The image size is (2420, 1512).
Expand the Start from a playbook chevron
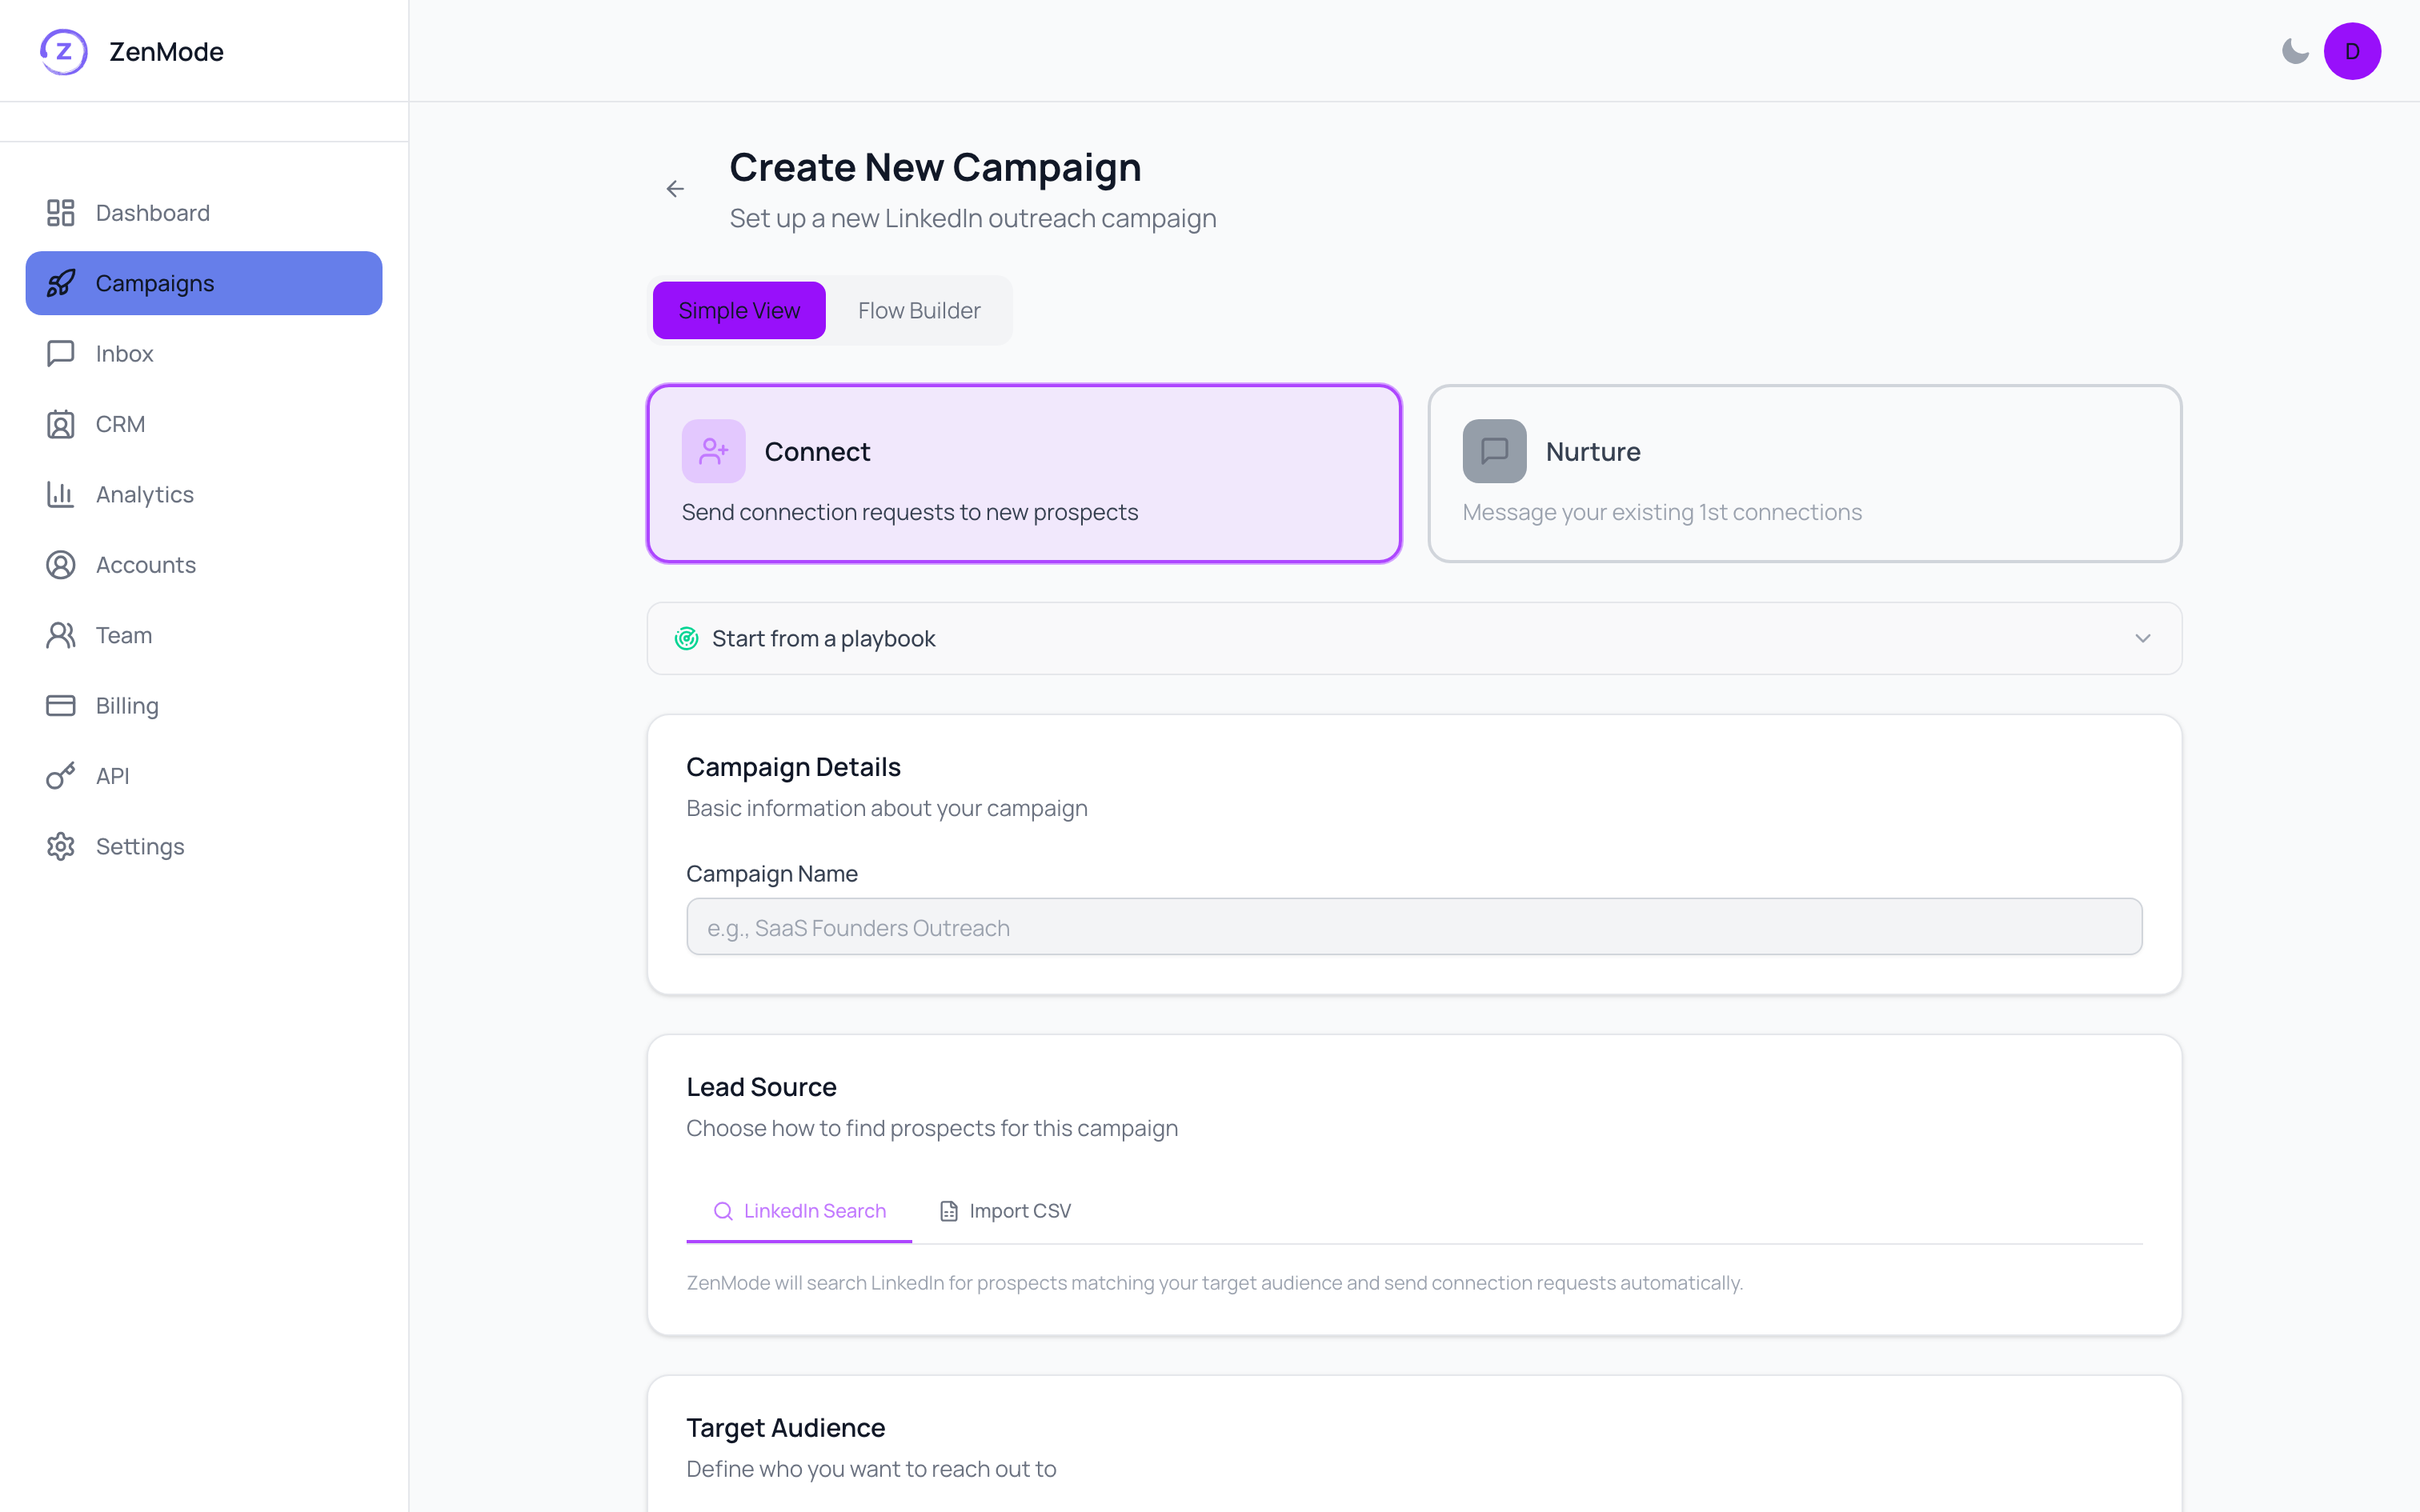[x=2142, y=638]
